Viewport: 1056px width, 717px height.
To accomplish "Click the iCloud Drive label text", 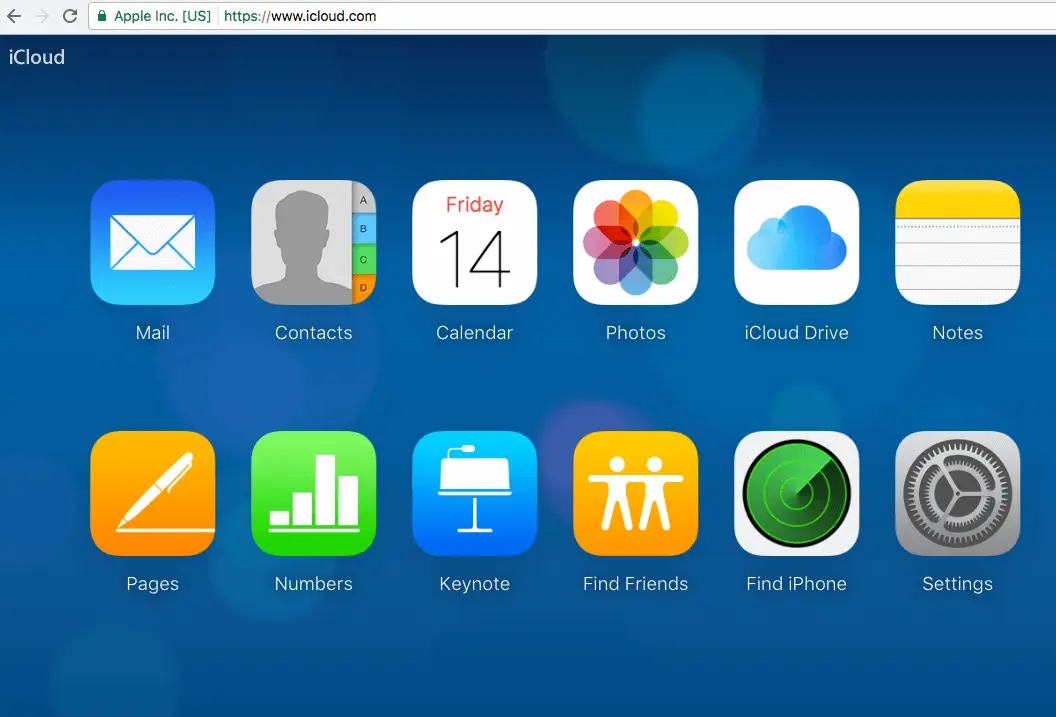I will [x=797, y=333].
